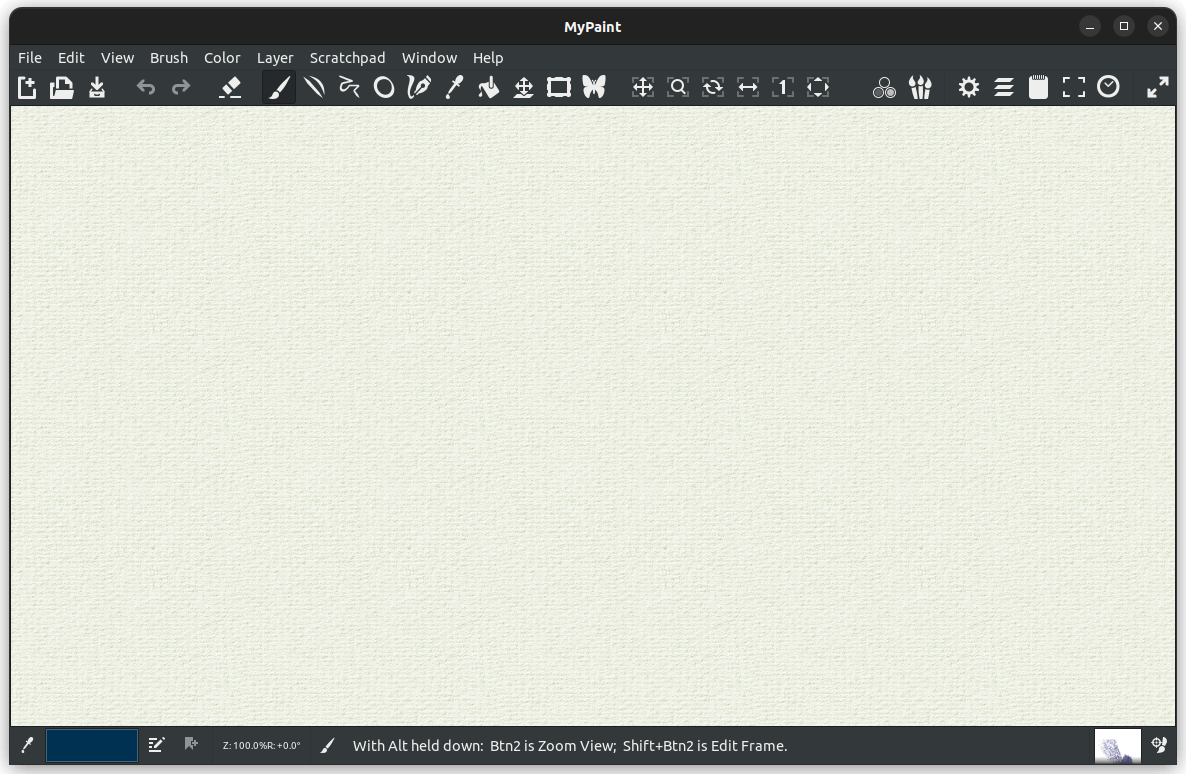
Task: Select the Freehand brush tool
Action: (x=279, y=87)
